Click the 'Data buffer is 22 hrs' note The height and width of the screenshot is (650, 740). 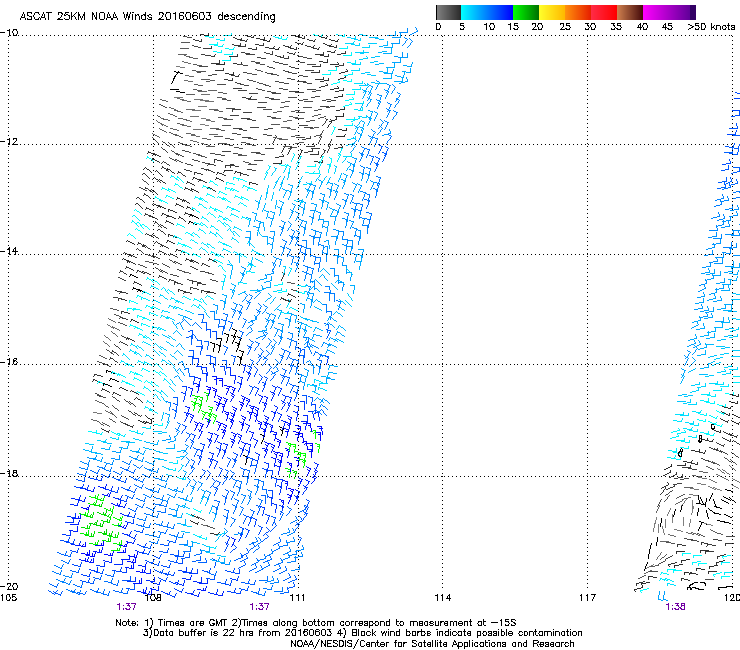(x=238, y=633)
